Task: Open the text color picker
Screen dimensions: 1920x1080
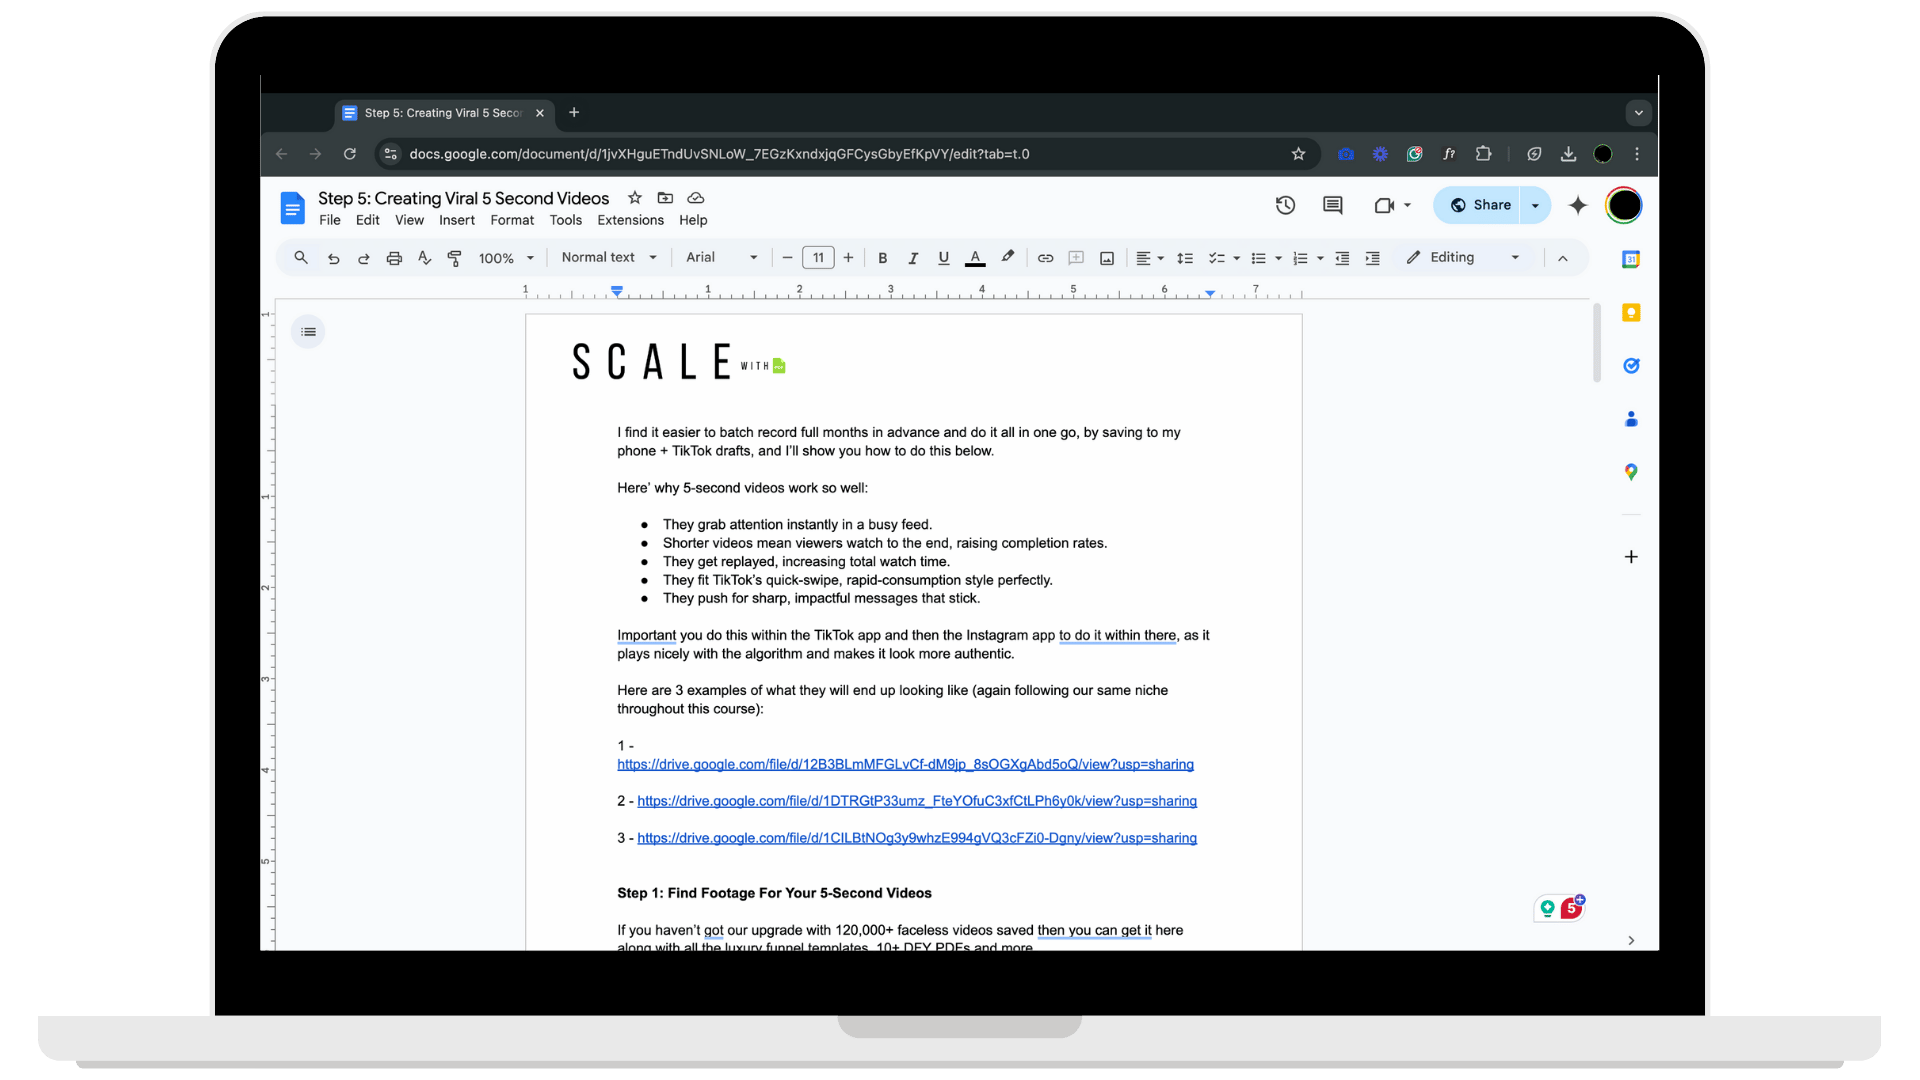Action: [975, 258]
